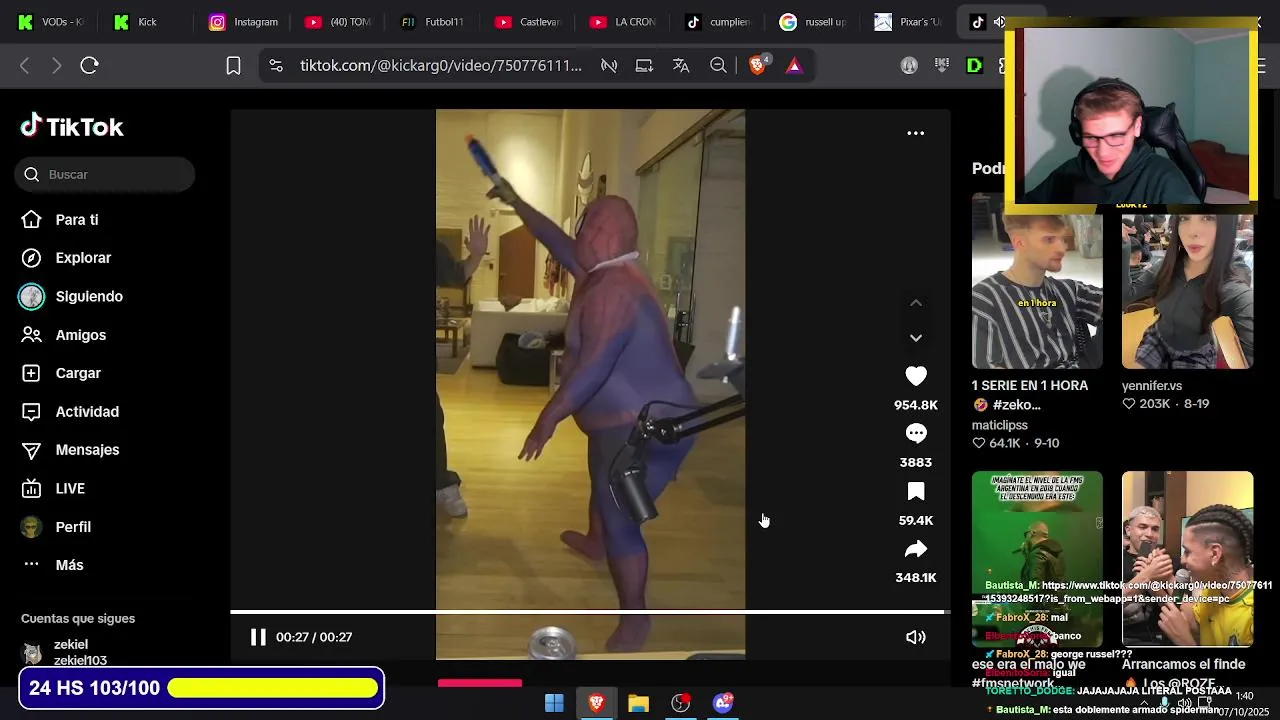Switch to the Castlevan YouTube tab

[528, 22]
